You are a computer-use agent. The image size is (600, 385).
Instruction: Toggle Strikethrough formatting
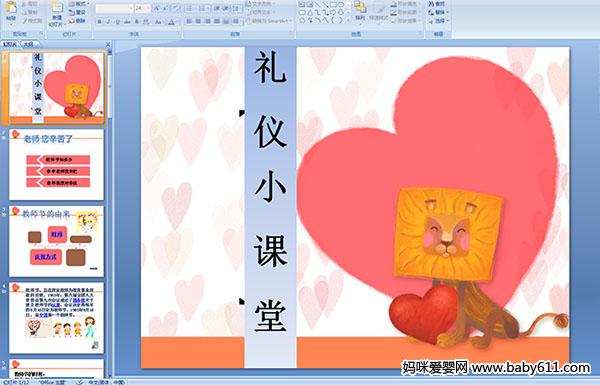click(127, 22)
